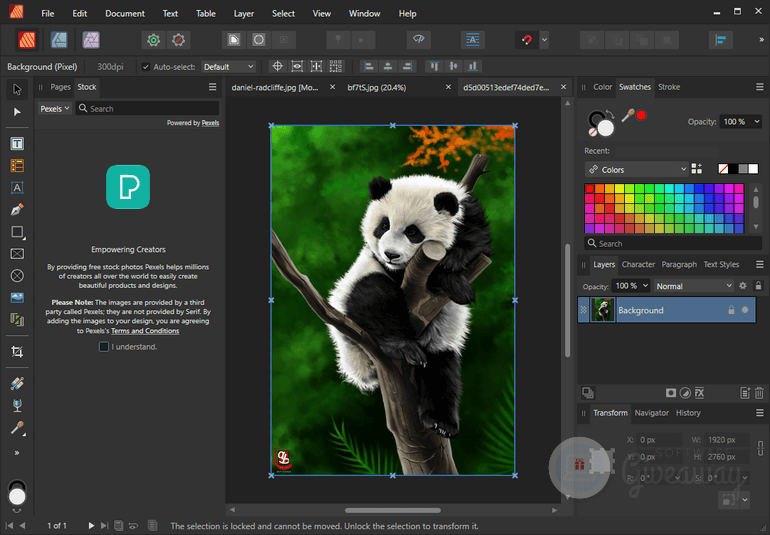Close the bf7tS.jpg document tab
Screen dimensions: 770x535
coord(448,87)
